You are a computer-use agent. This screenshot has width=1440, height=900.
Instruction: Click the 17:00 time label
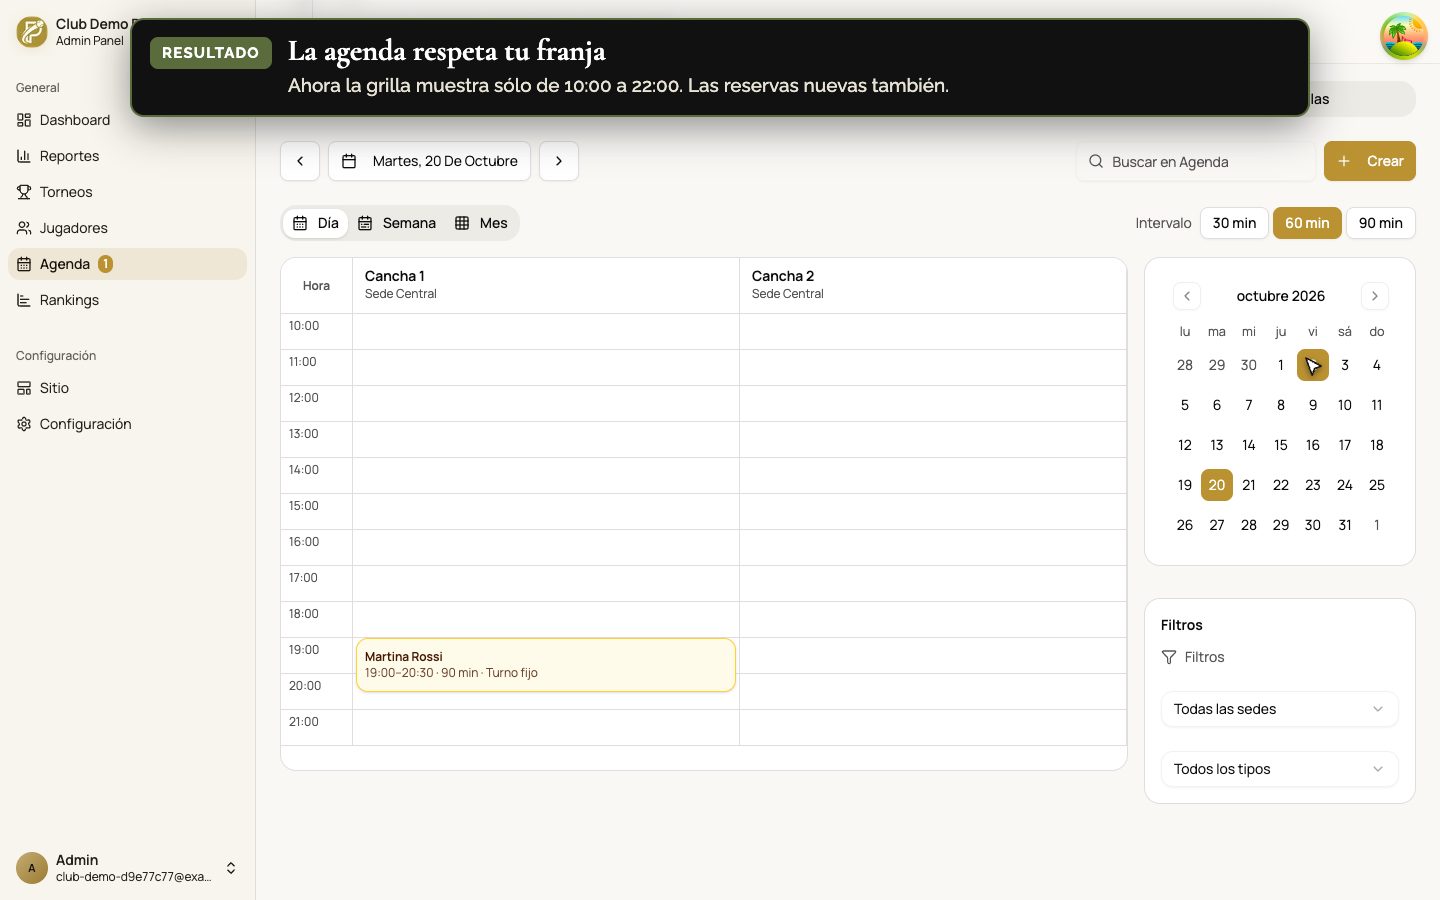(x=304, y=578)
